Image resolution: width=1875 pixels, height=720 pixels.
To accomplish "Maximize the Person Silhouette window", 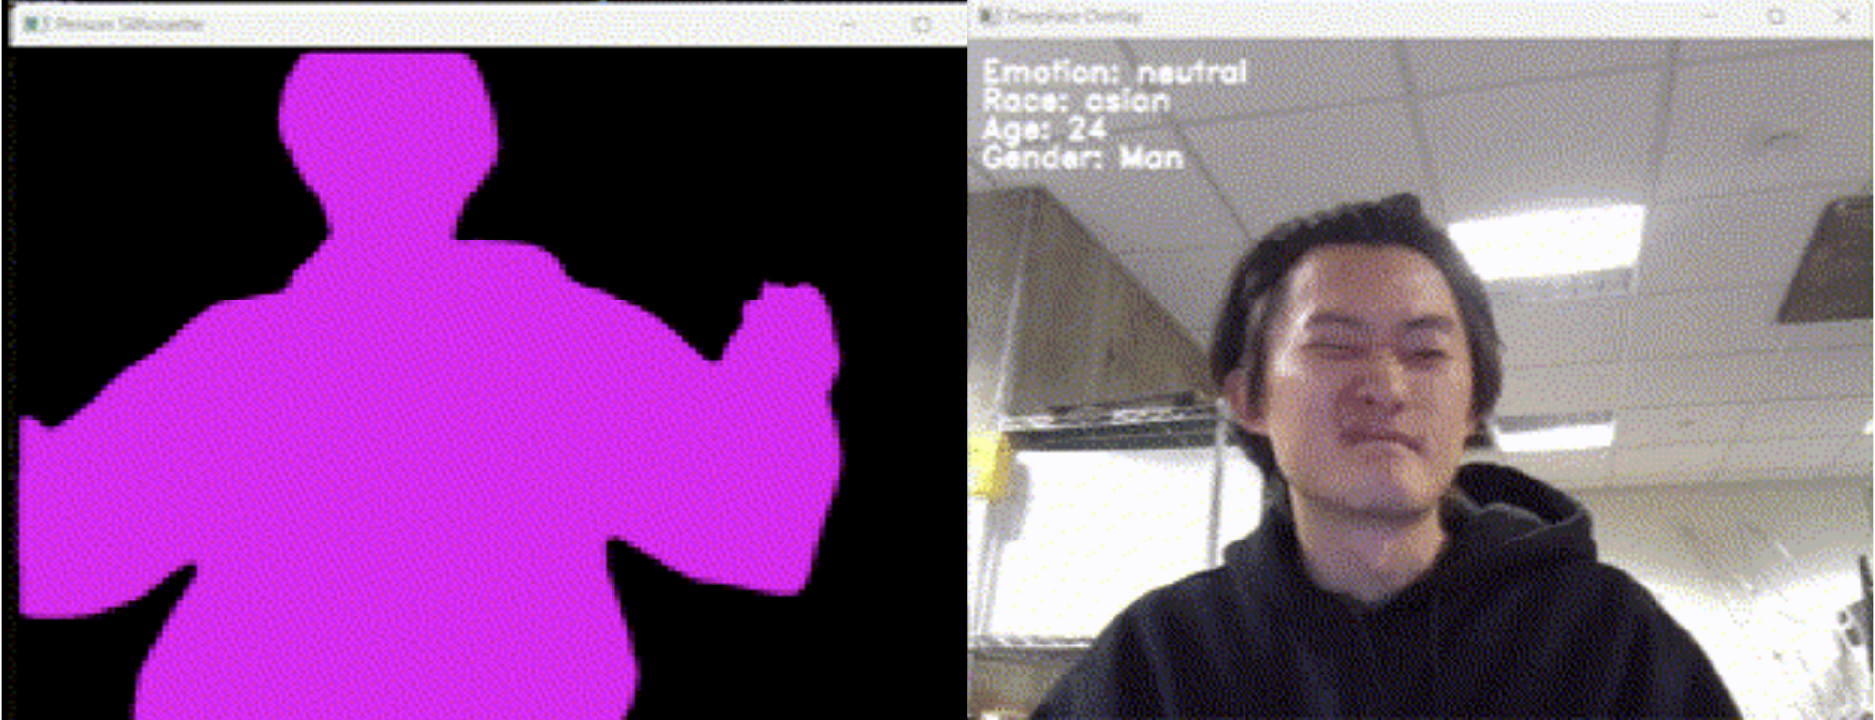I will [922, 24].
